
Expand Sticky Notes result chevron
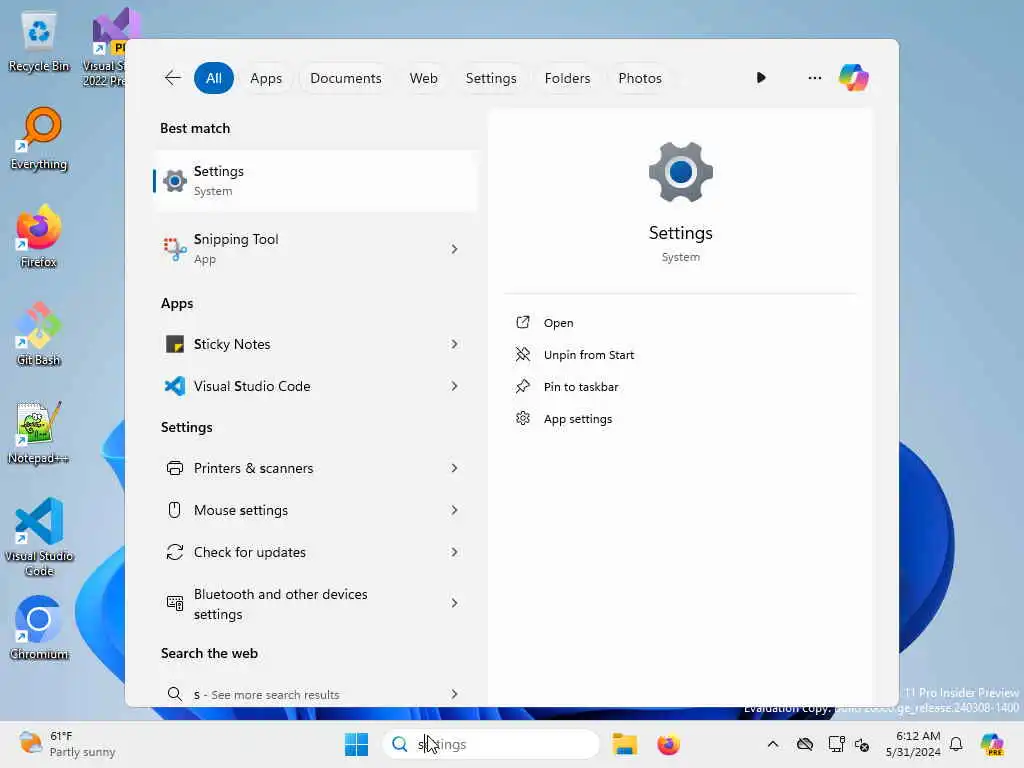[455, 344]
